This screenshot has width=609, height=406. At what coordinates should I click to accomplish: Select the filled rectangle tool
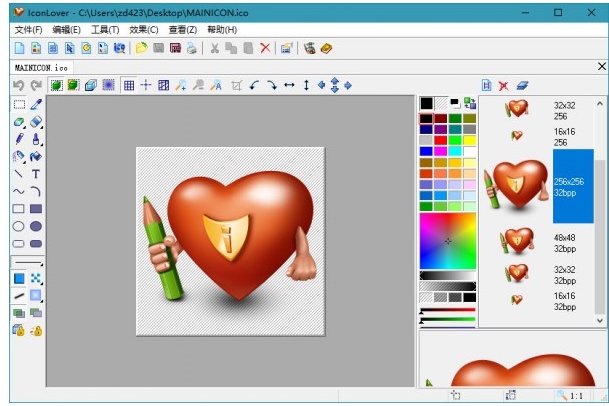[x=36, y=209]
